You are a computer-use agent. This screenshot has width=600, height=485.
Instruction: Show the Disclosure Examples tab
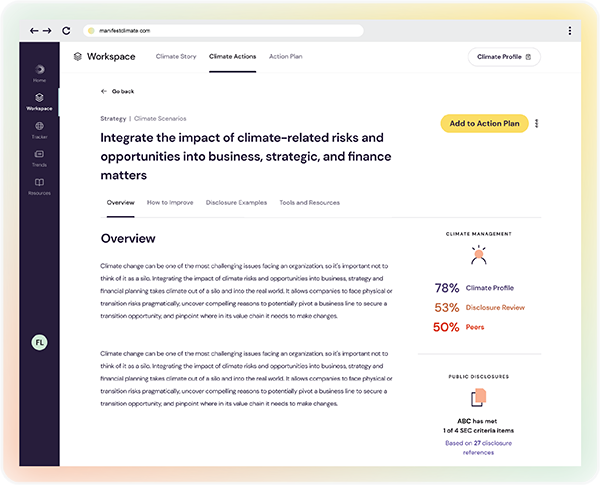click(x=236, y=203)
